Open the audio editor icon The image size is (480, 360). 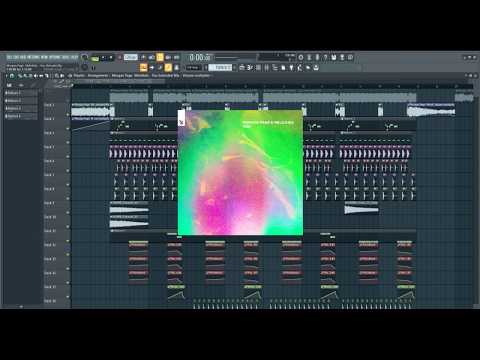309,57
